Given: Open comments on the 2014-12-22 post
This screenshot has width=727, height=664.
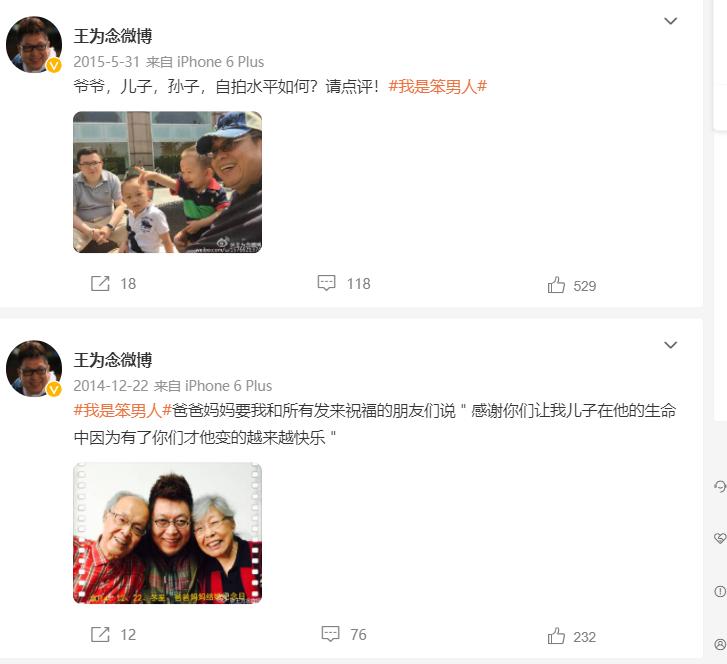Looking at the screenshot, I should 330,634.
